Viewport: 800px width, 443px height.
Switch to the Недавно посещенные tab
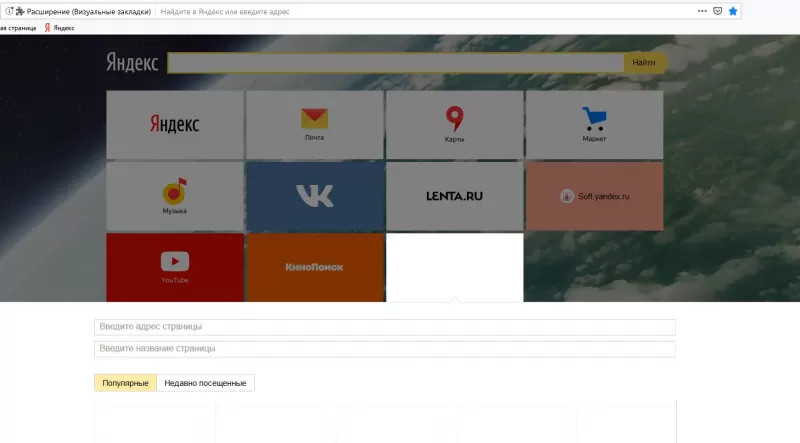click(205, 383)
